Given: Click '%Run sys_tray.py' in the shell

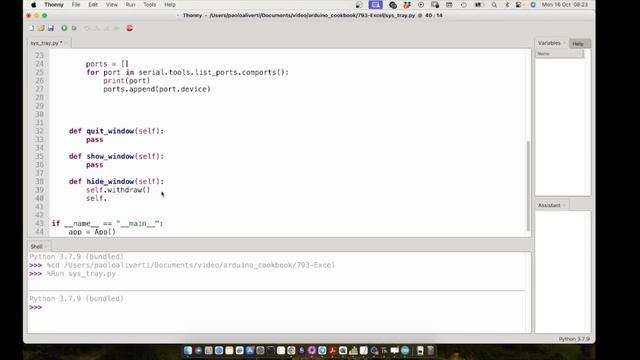Looking at the screenshot, I should pos(81,274).
